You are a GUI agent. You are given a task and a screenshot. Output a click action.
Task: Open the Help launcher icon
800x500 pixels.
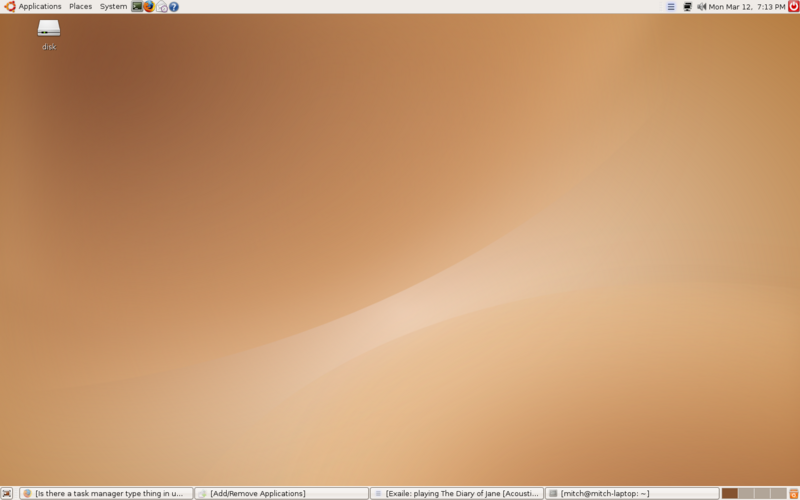[x=174, y=7]
